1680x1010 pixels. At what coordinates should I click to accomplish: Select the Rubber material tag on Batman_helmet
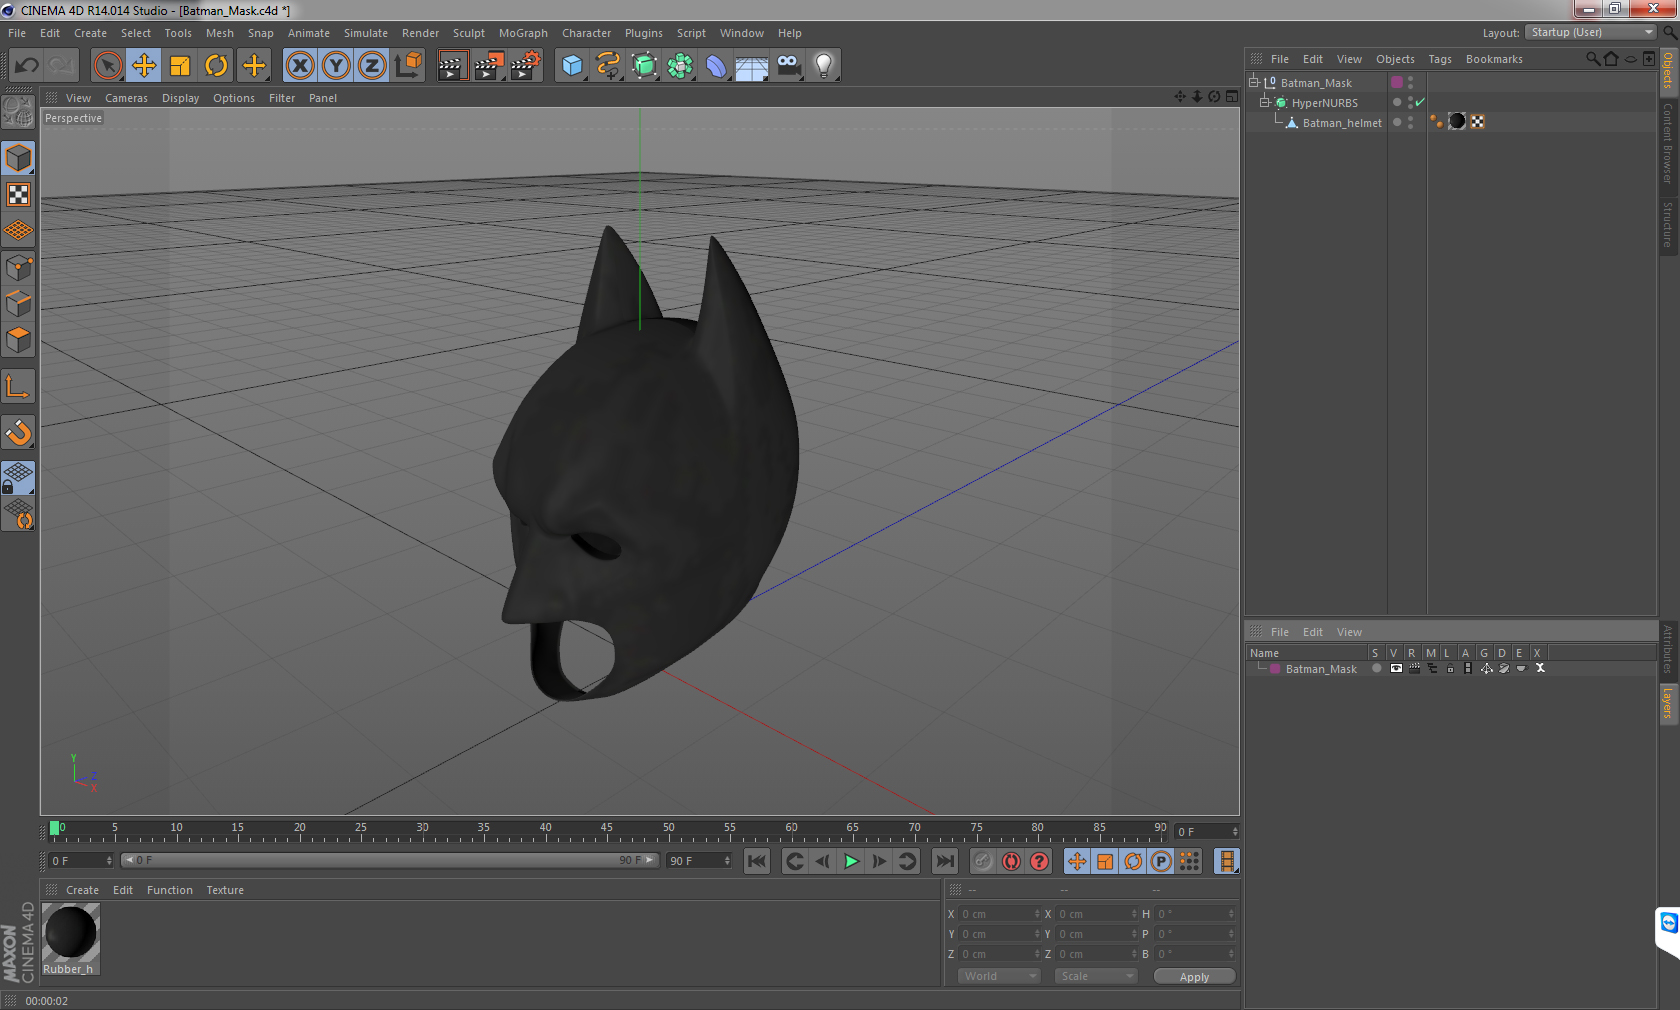1457,121
